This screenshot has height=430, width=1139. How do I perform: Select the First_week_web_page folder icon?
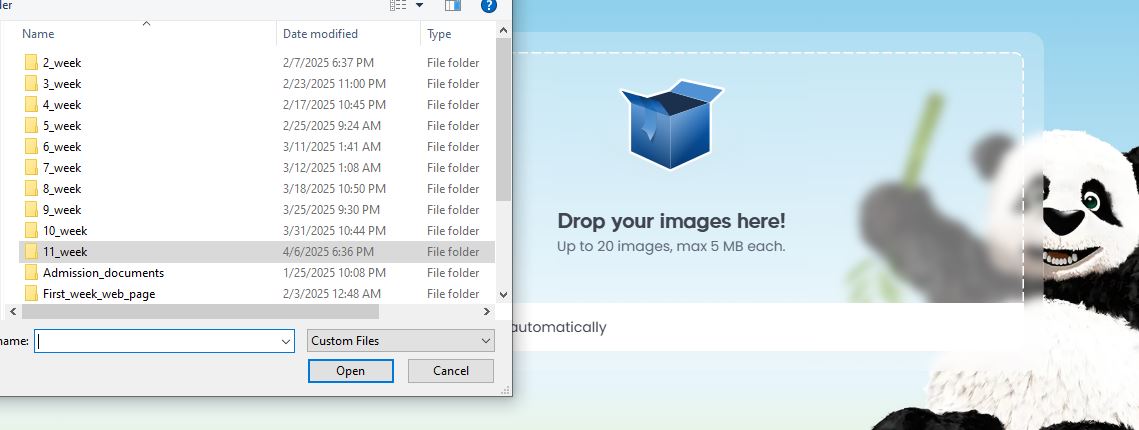pos(31,294)
